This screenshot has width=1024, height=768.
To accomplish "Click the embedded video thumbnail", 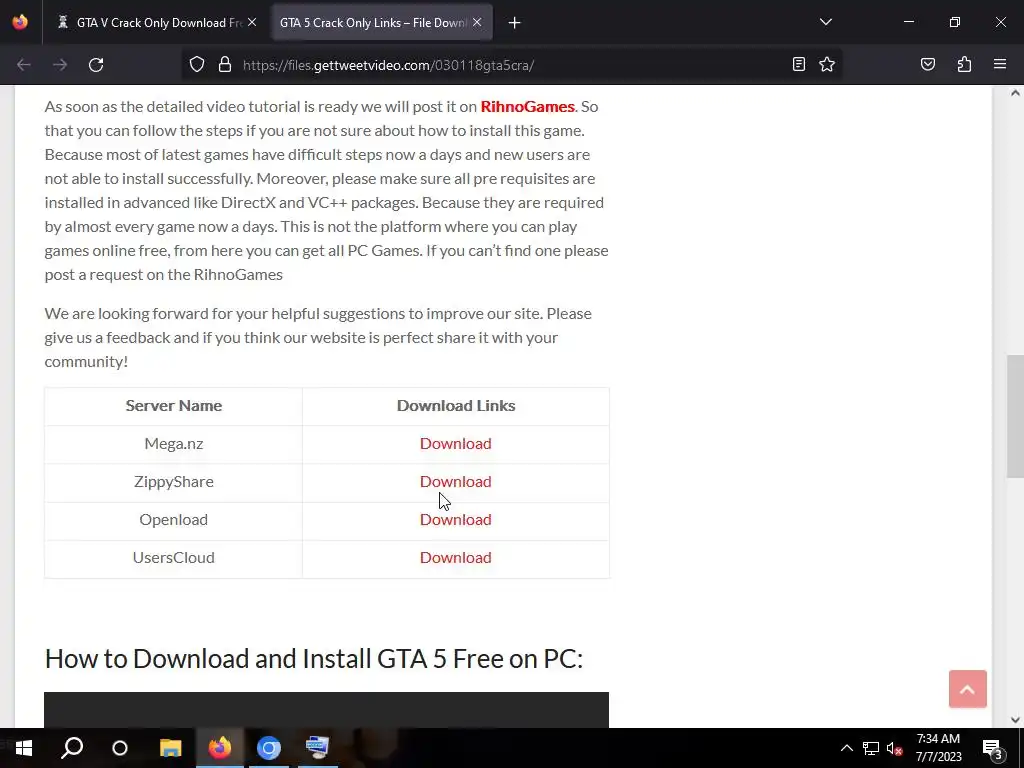I will (x=327, y=710).
